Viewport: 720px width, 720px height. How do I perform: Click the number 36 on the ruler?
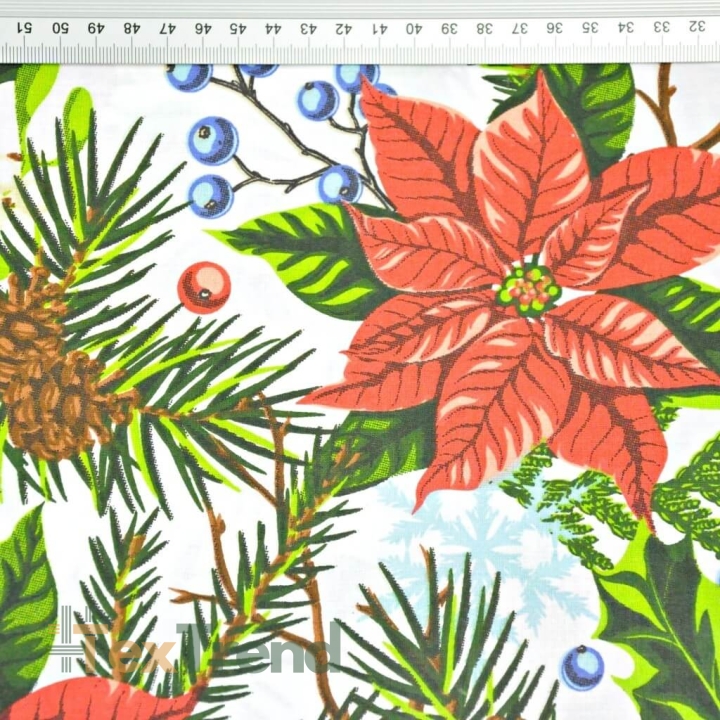tap(555, 28)
